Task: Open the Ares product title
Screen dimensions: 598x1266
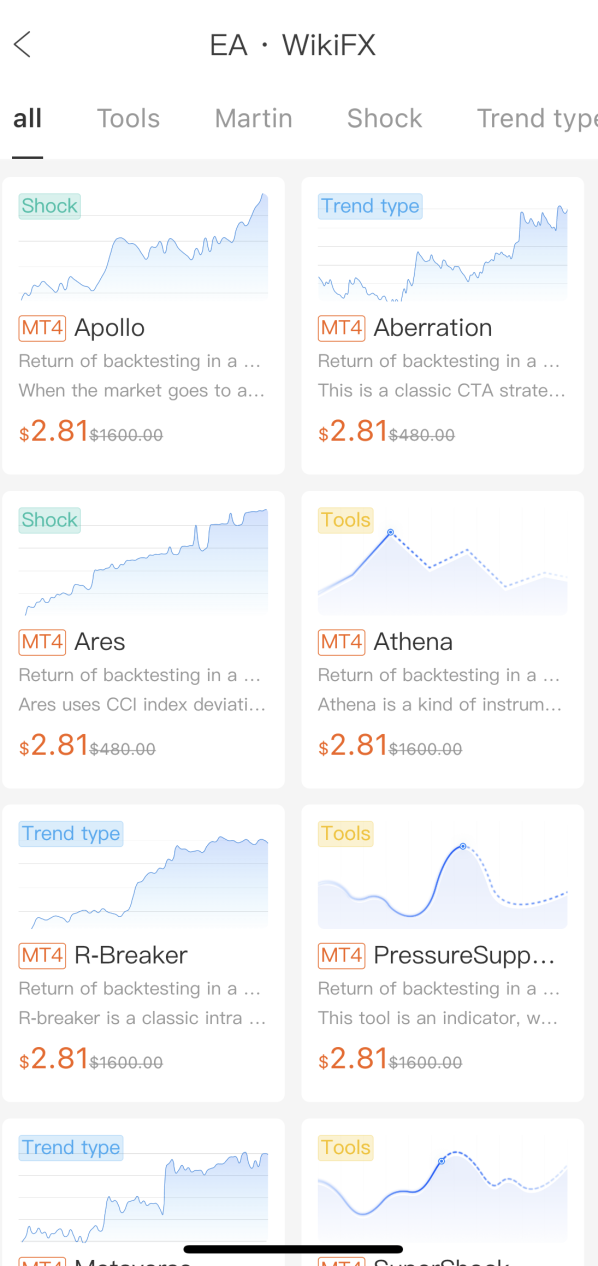Action: pos(99,641)
